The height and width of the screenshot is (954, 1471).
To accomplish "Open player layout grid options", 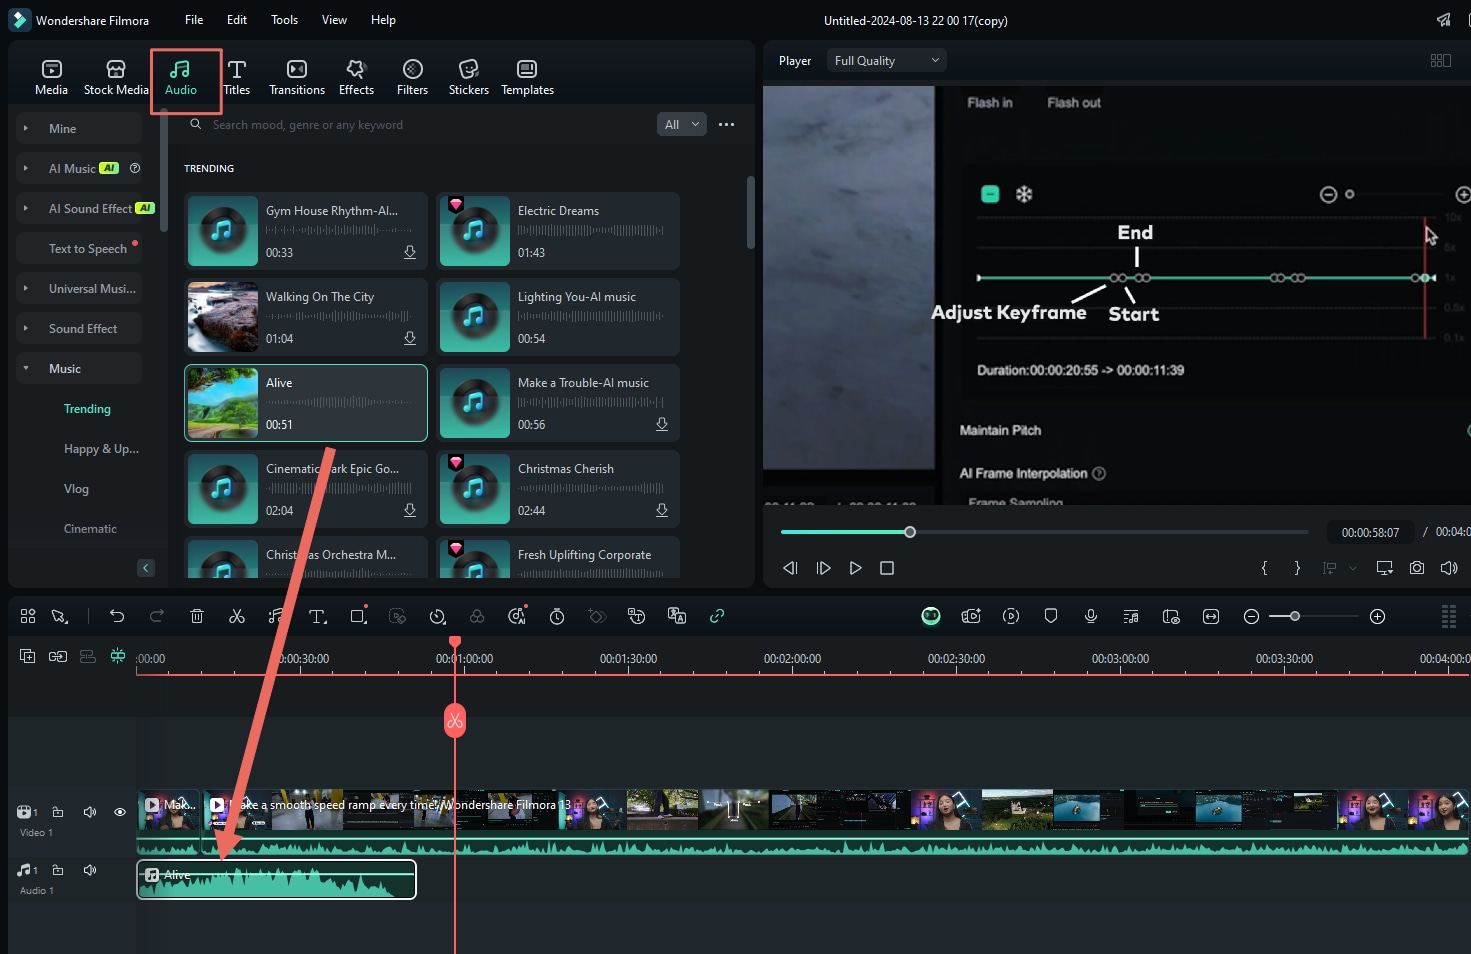I will click(x=1441, y=61).
